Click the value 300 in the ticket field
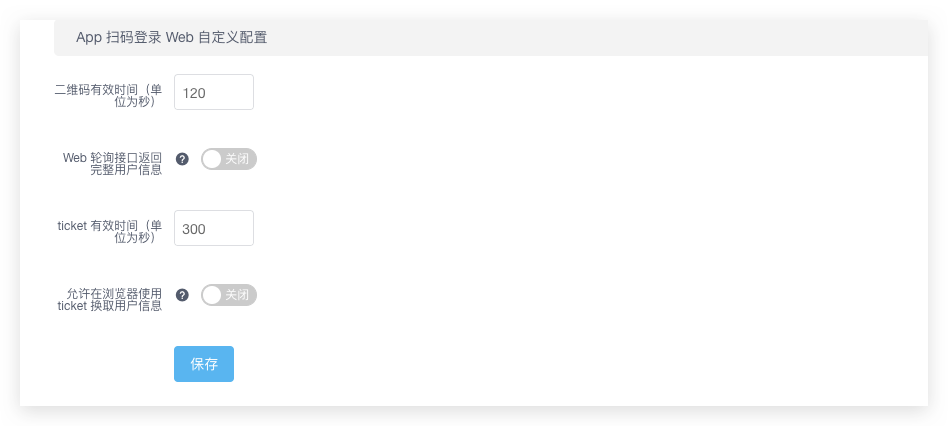Image resolution: width=948 pixels, height=426 pixels. 194,229
